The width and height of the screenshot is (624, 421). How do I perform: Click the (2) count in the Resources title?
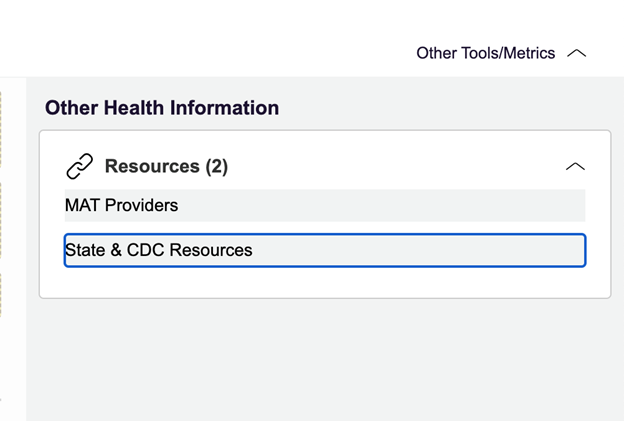pos(217,167)
